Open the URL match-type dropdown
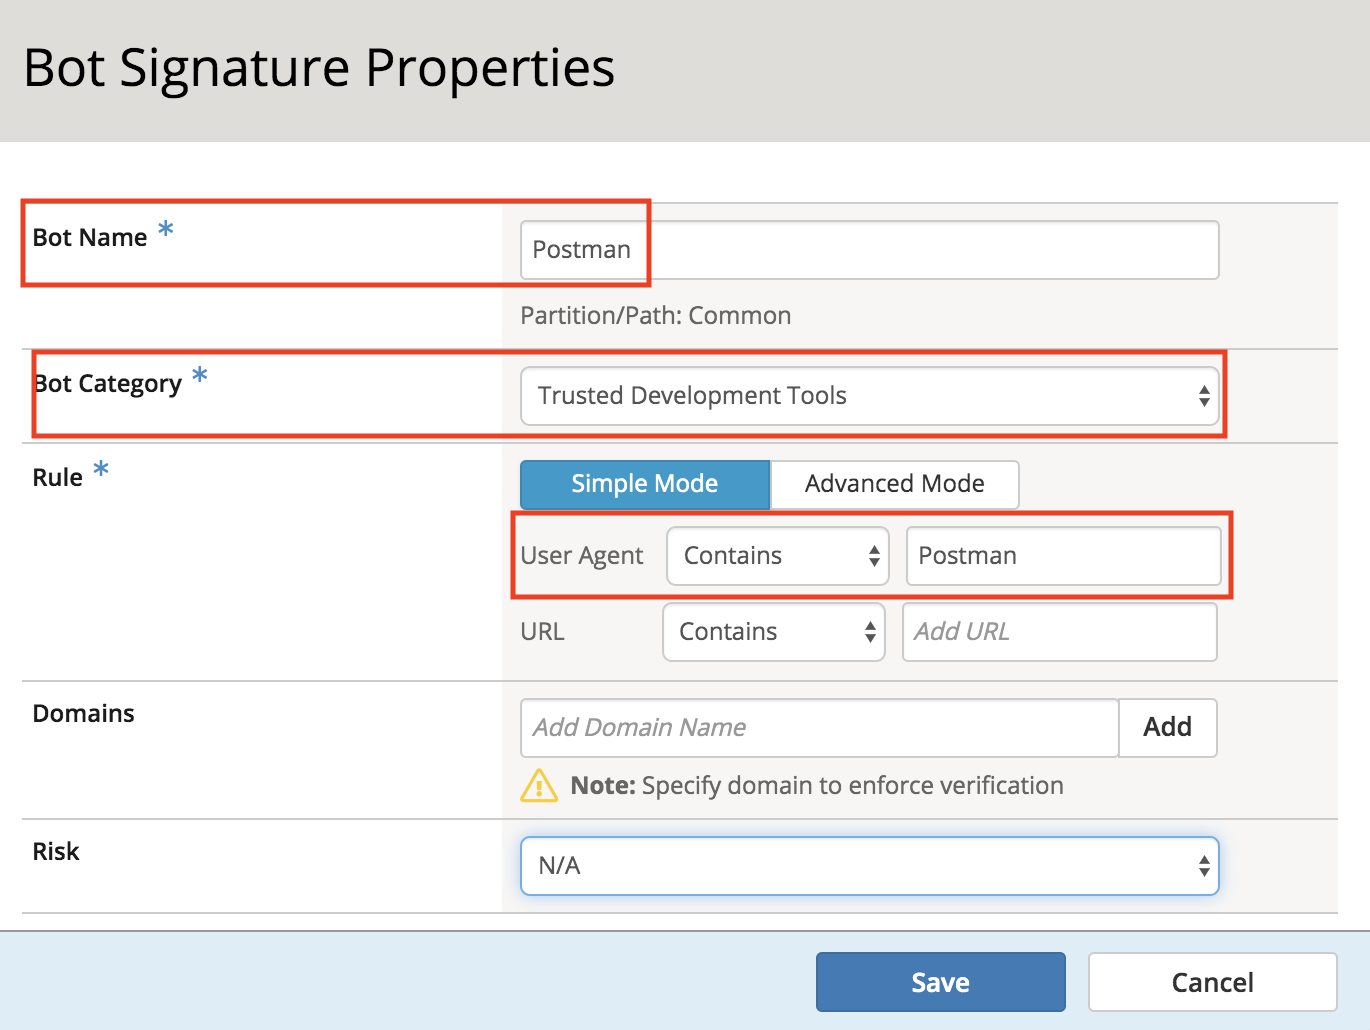 pos(774,632)
